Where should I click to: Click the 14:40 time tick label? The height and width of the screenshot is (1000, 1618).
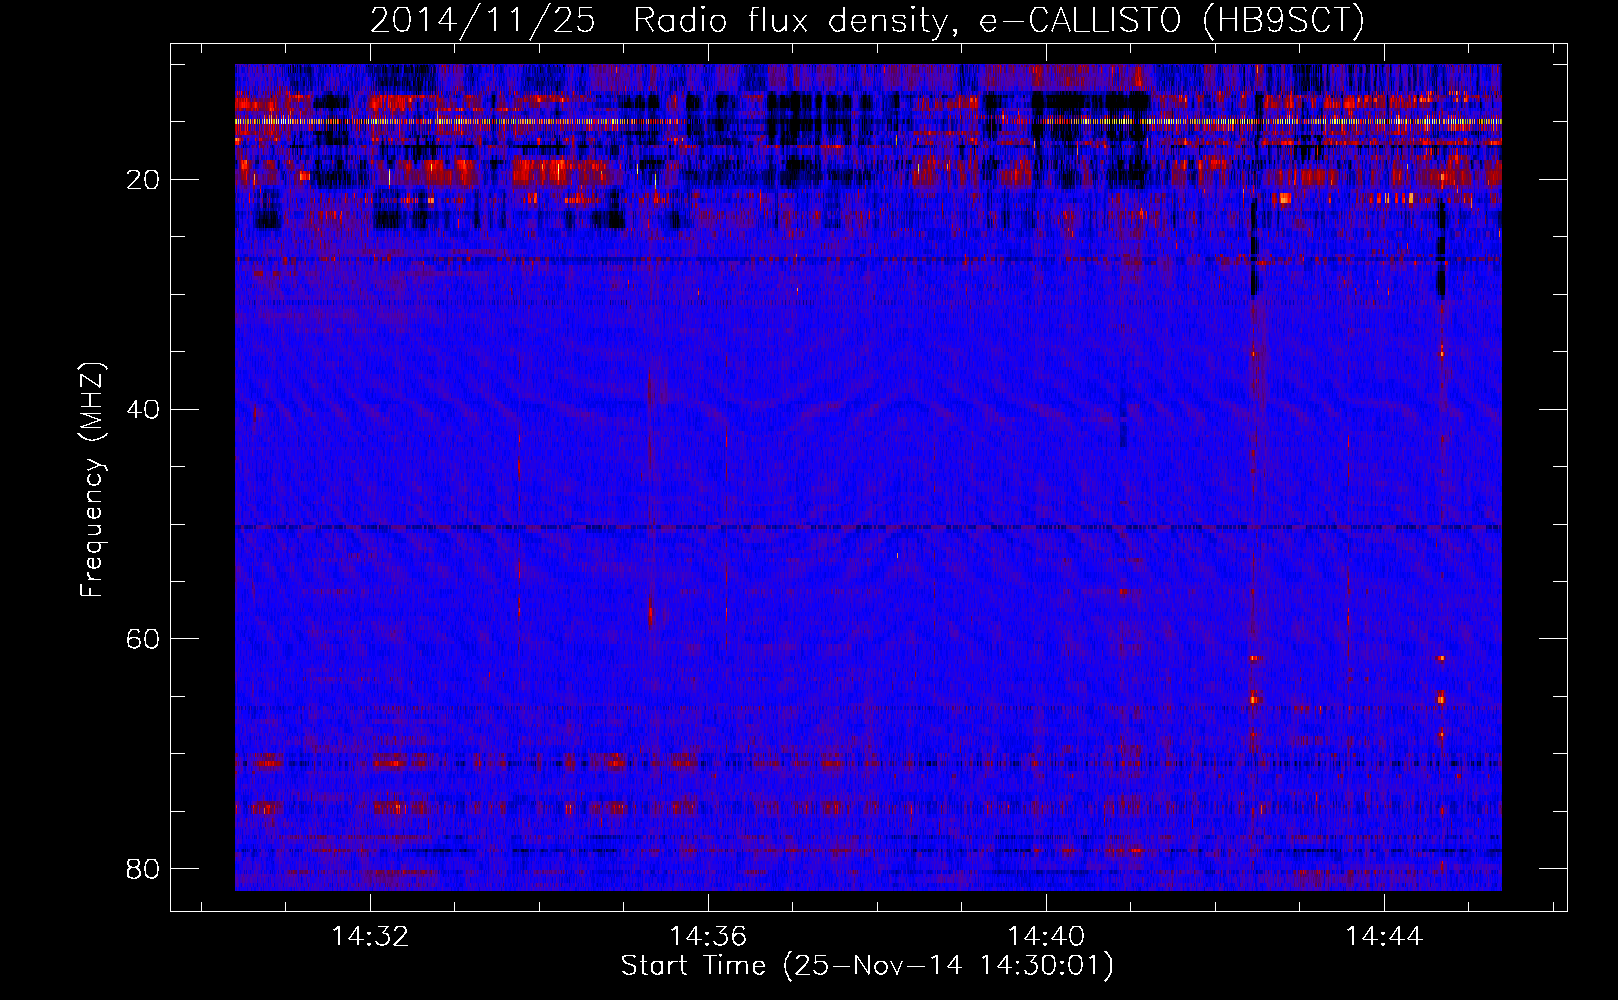click(1046, 937)
